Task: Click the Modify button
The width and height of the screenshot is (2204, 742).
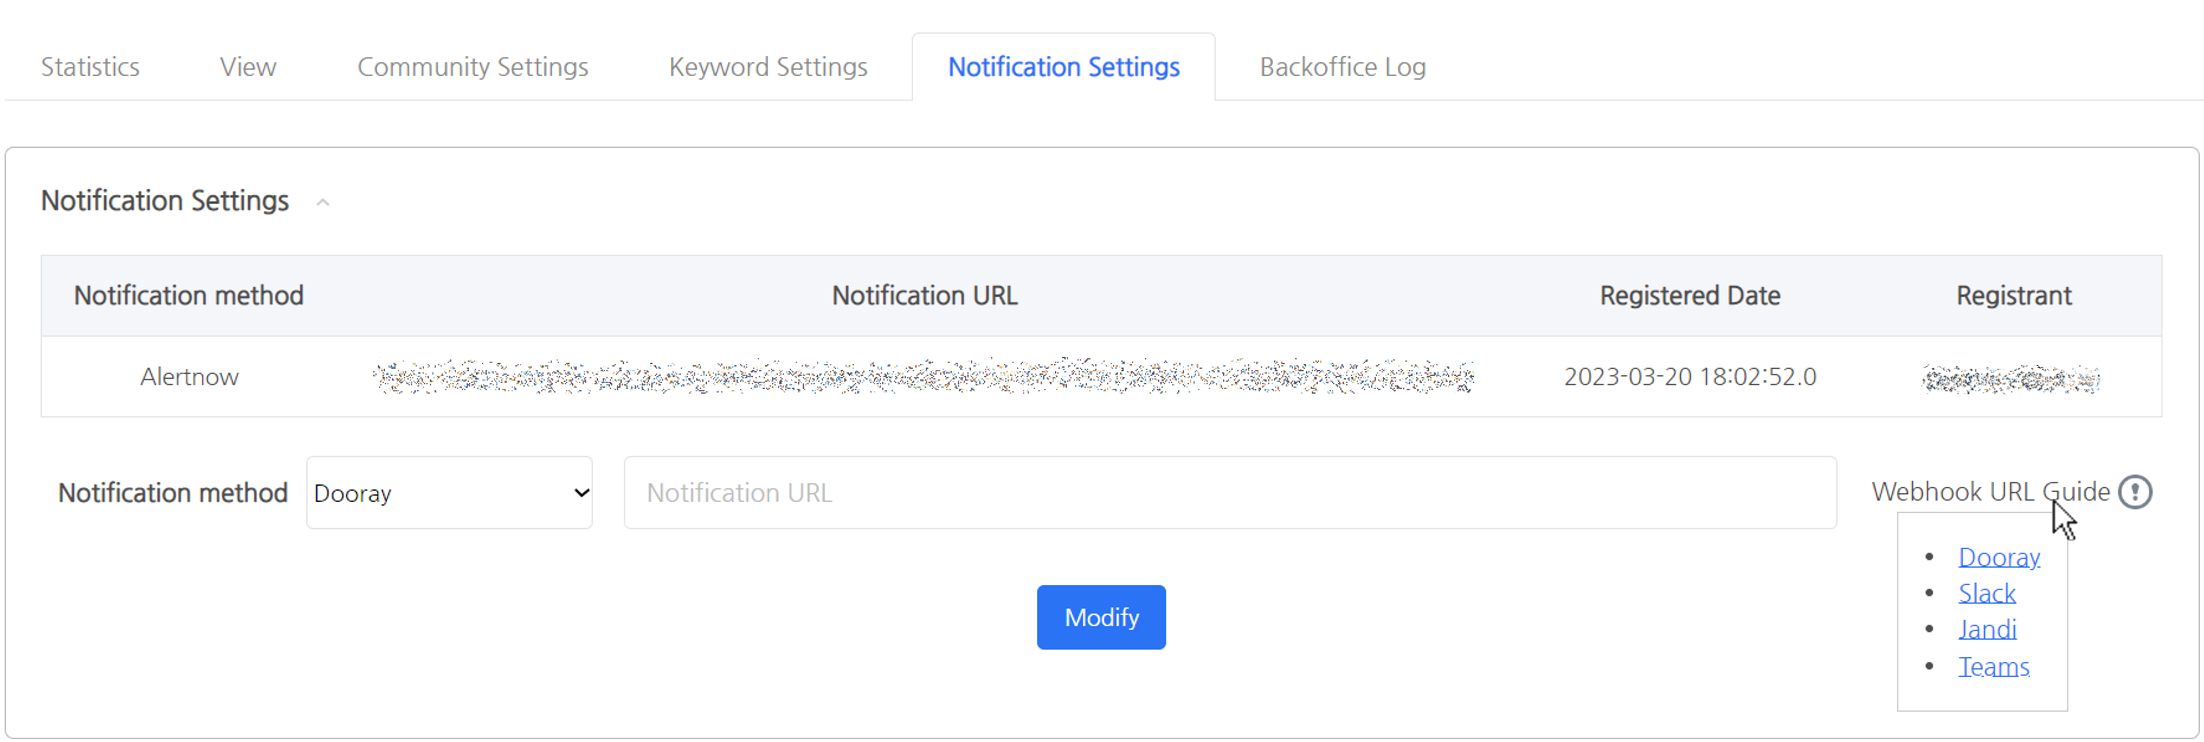Action: click(1101, 617)
